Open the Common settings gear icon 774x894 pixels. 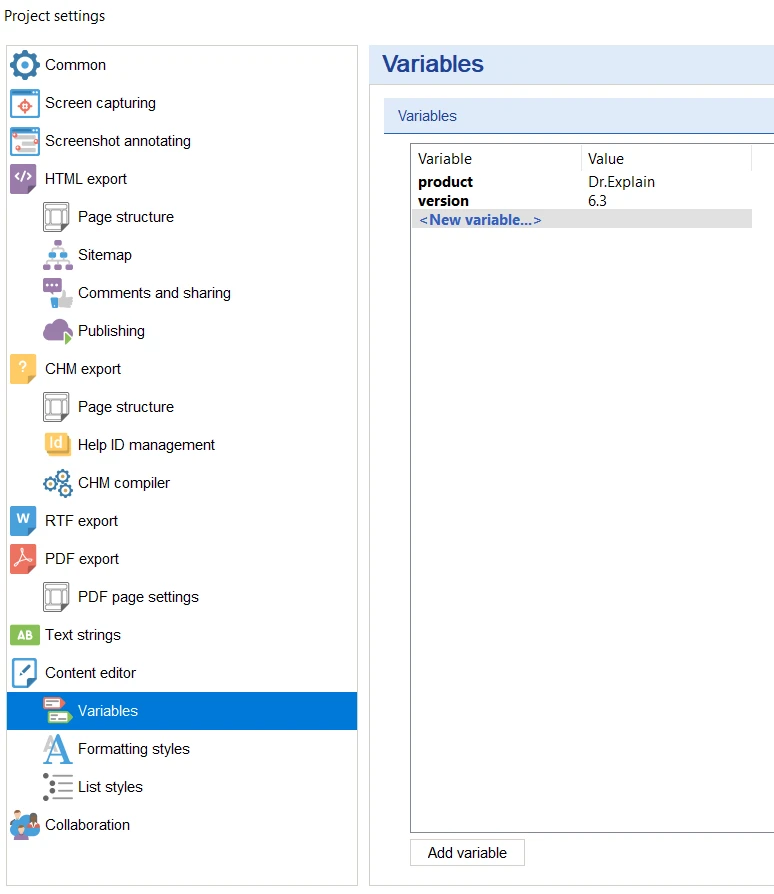tap(25, 65)
